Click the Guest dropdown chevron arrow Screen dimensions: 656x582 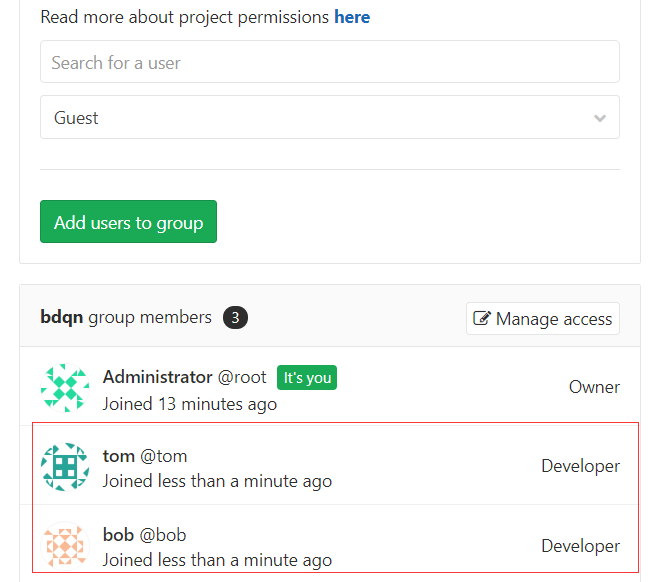600,118
